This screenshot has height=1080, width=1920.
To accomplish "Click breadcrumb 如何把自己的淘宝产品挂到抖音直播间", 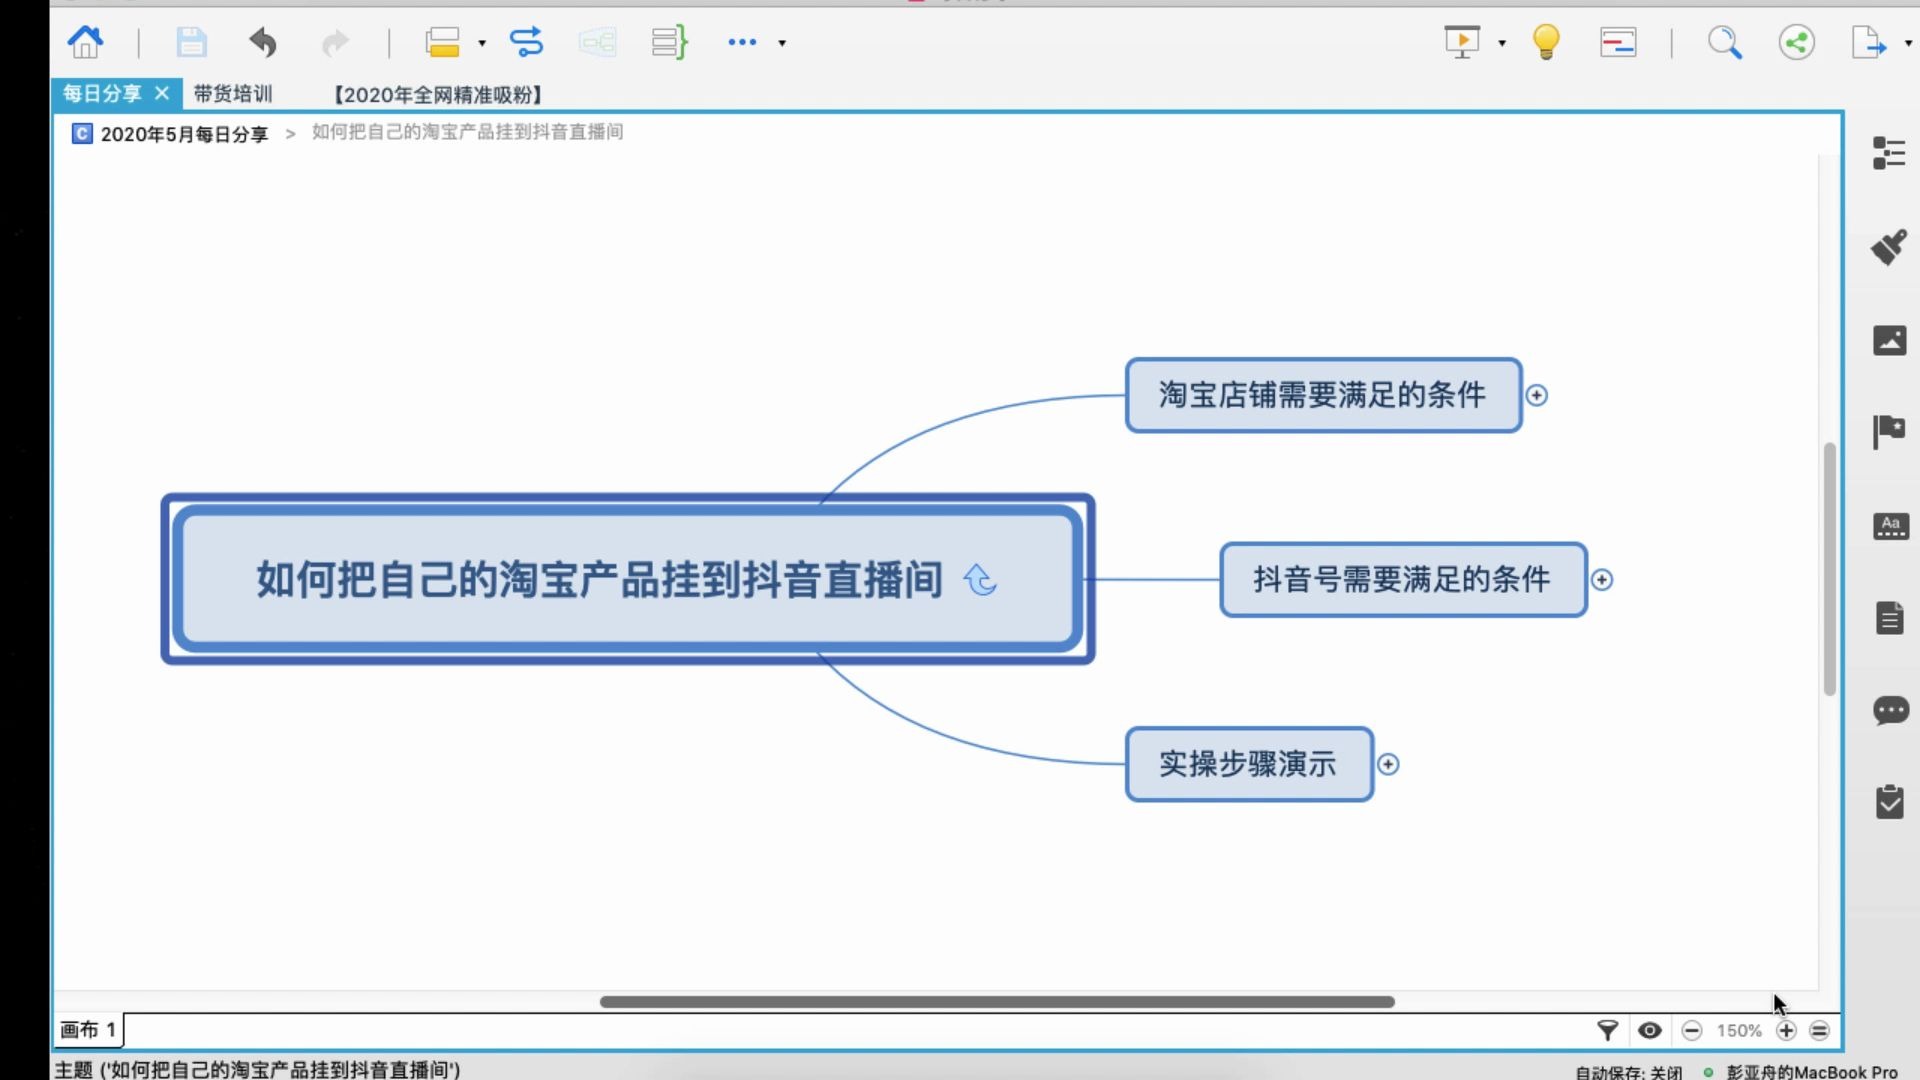I will point(468,132).
